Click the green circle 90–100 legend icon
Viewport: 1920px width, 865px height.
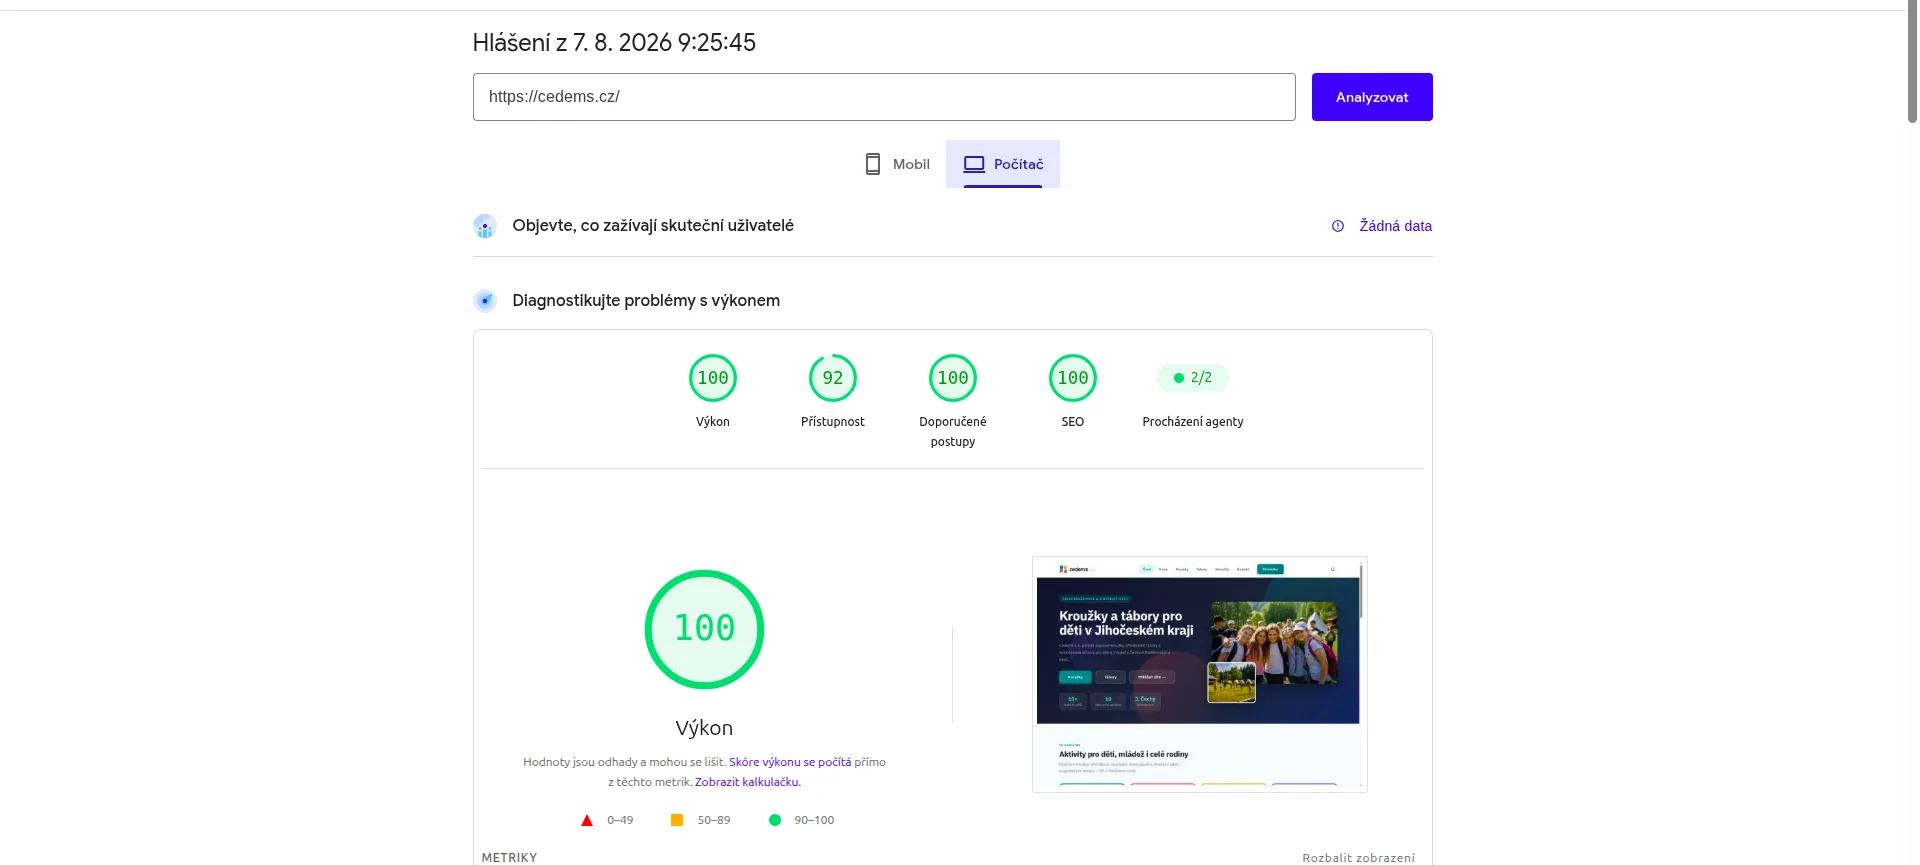click(x=775, y=820)
